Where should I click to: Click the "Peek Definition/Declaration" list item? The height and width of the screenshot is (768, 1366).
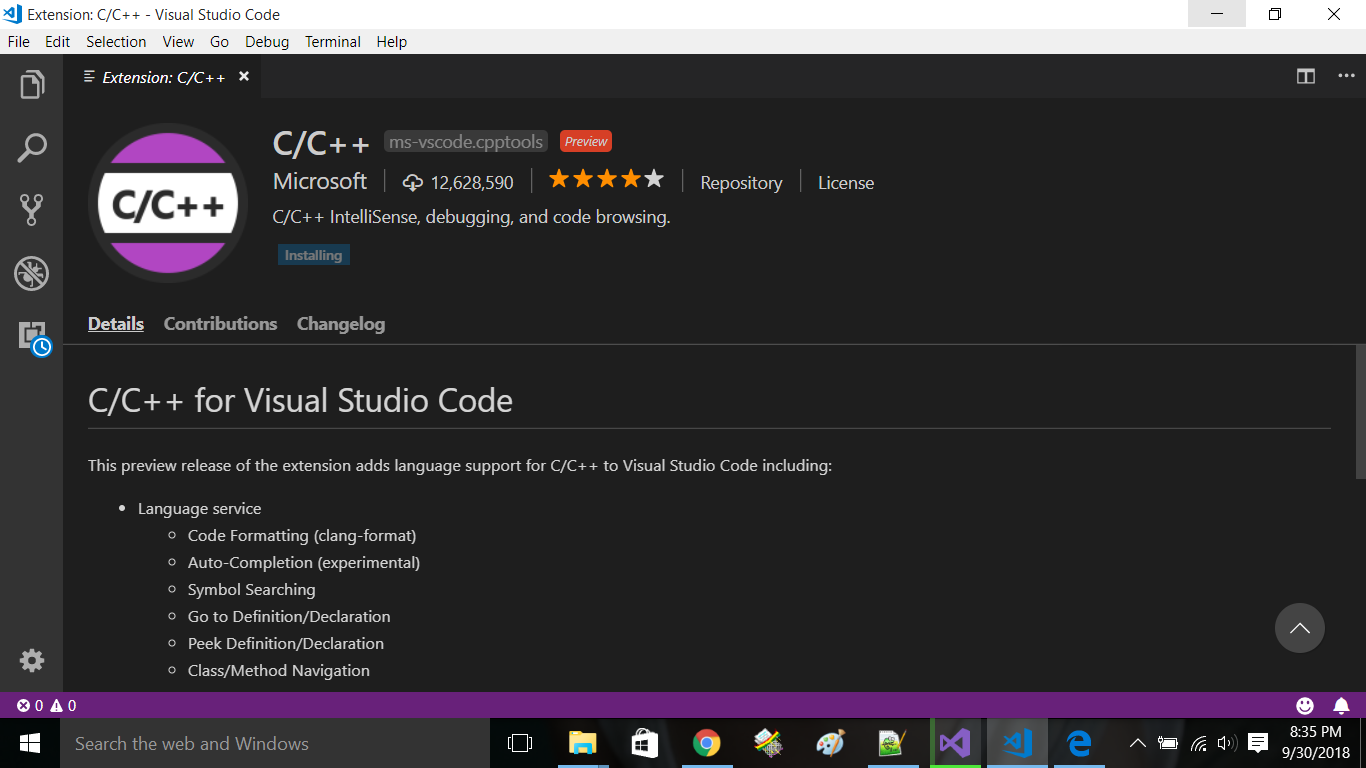(286, 644)
